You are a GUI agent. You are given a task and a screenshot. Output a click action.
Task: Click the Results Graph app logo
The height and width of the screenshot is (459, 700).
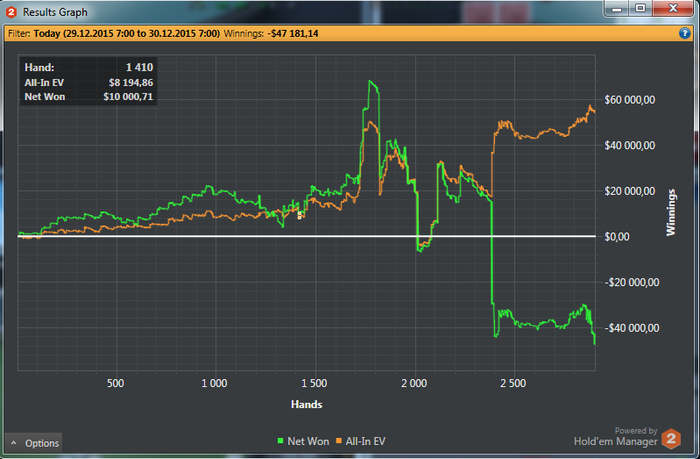11,12
